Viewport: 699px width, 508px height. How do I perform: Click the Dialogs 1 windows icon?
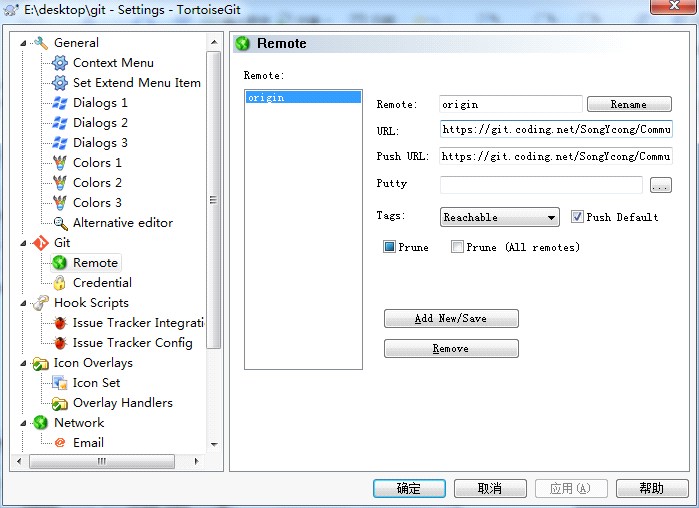[60, 103]
